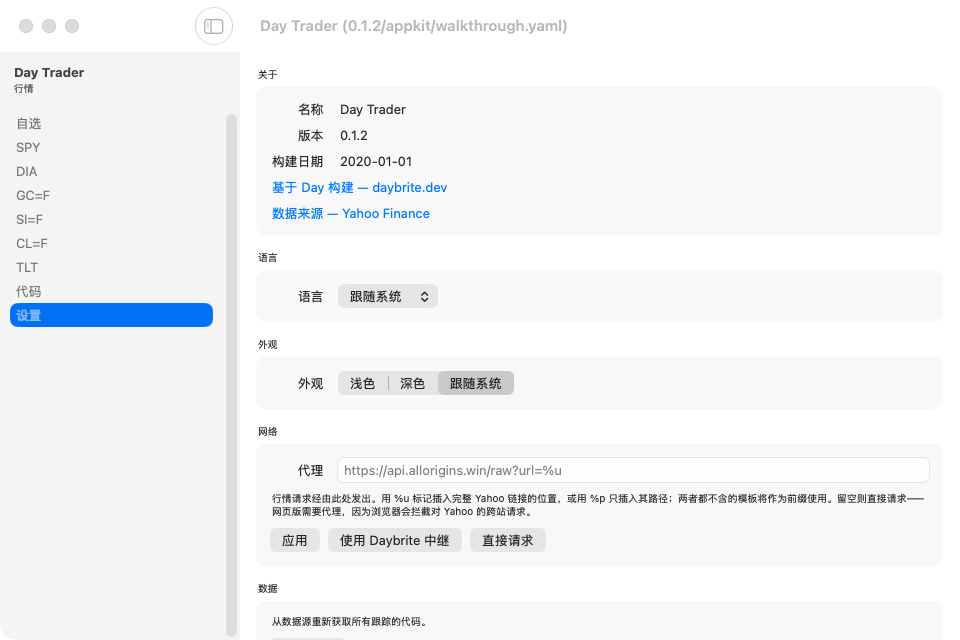
Task: Click the proxy help text starting 行情请求经由此处发出
Action: (598, 505)
